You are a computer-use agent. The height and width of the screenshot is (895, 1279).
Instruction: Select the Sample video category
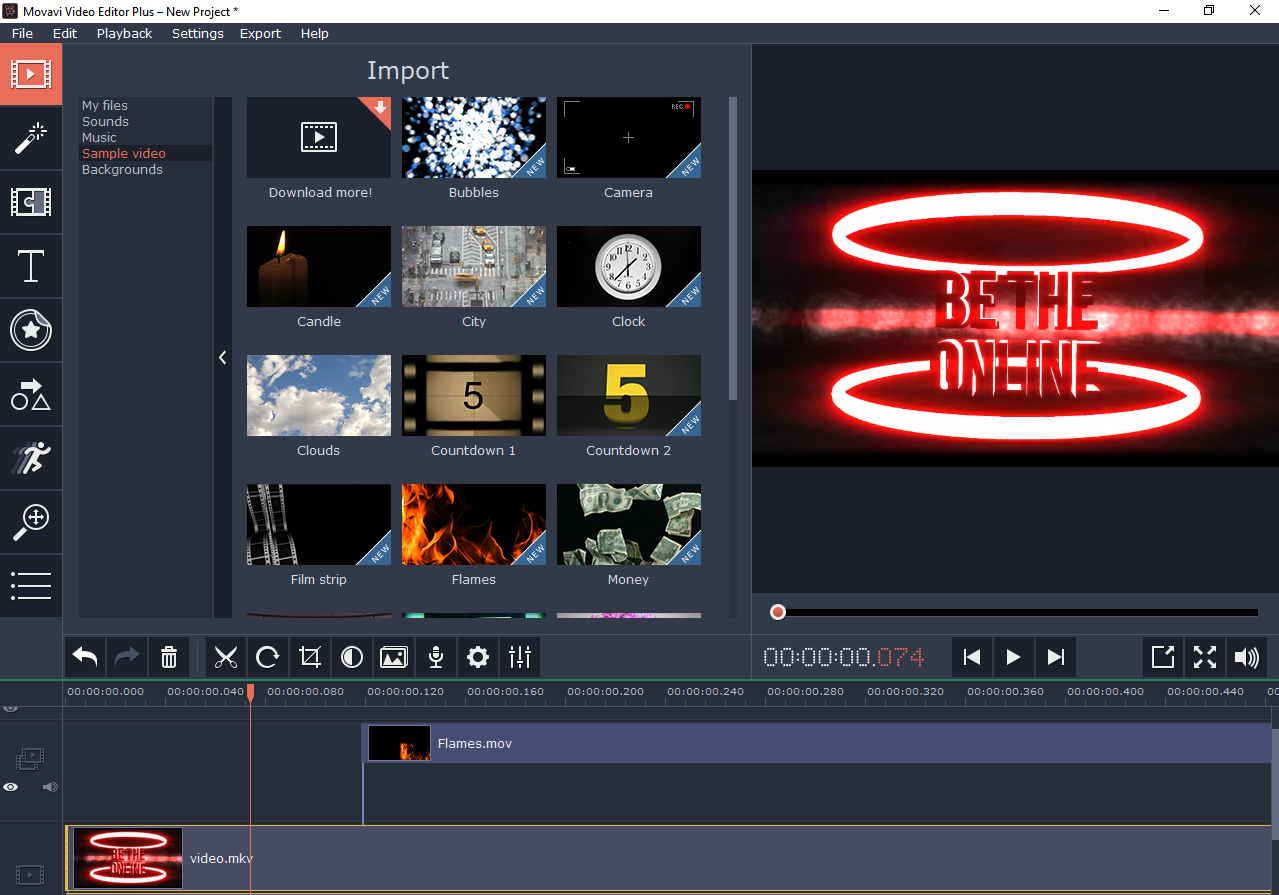[x=124, y=153]
